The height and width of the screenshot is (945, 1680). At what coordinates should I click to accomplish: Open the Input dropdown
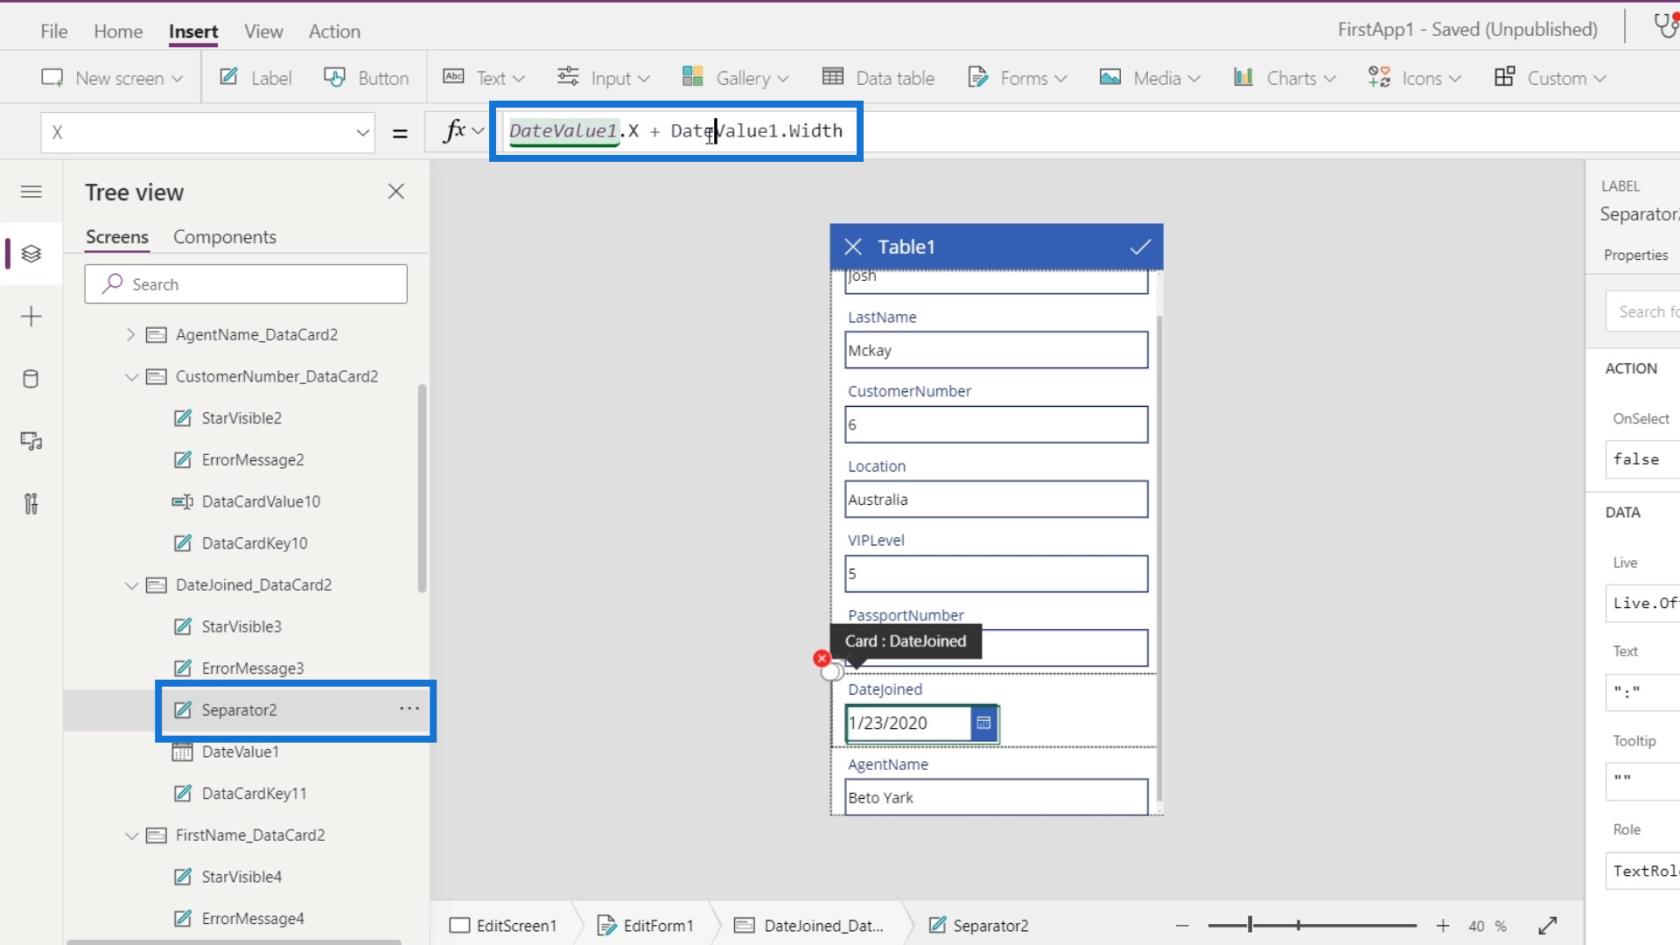tap(603, 78)
